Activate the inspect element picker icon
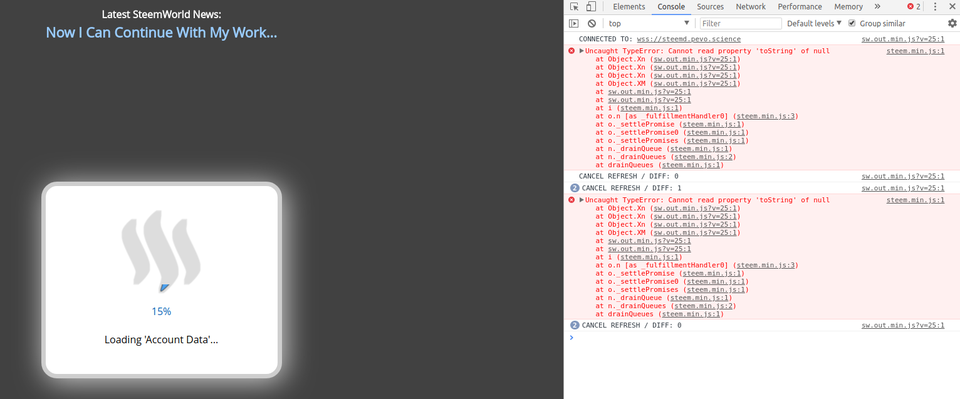This screenshot has height=399, width=960. click(574, 7)
